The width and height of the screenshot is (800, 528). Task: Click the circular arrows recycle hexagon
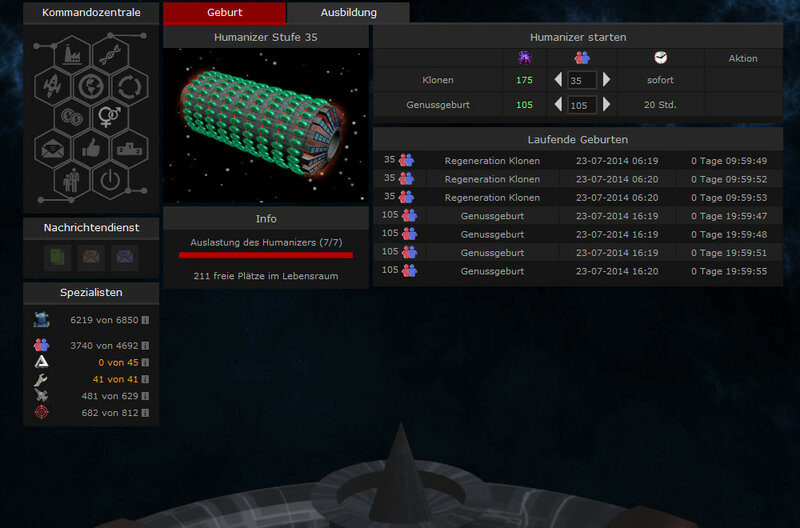130,86
